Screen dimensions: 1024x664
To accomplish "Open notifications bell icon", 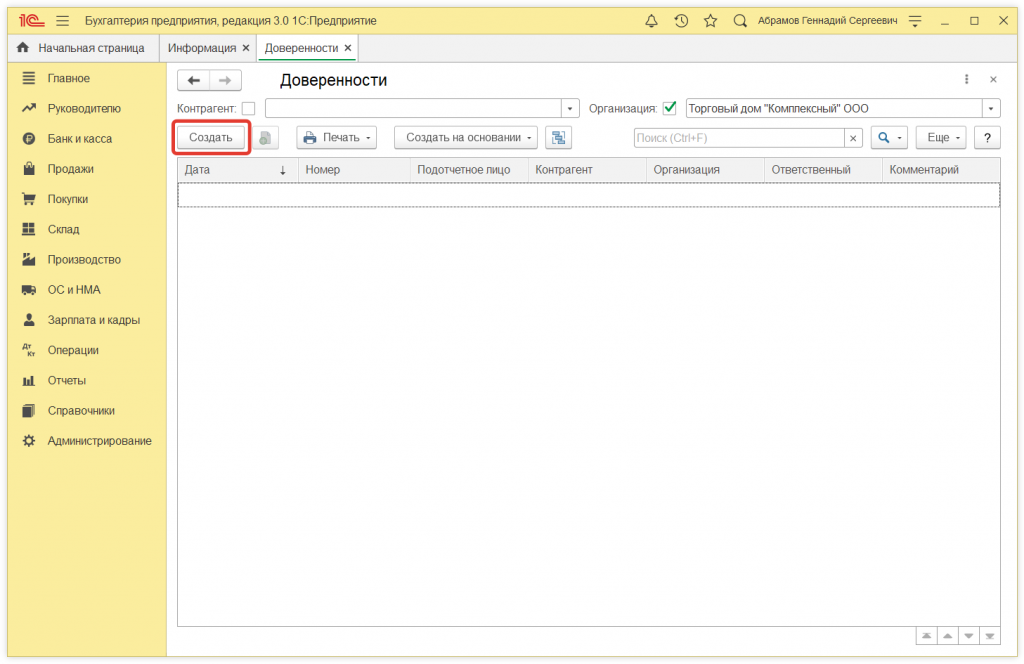I will 652,20.
